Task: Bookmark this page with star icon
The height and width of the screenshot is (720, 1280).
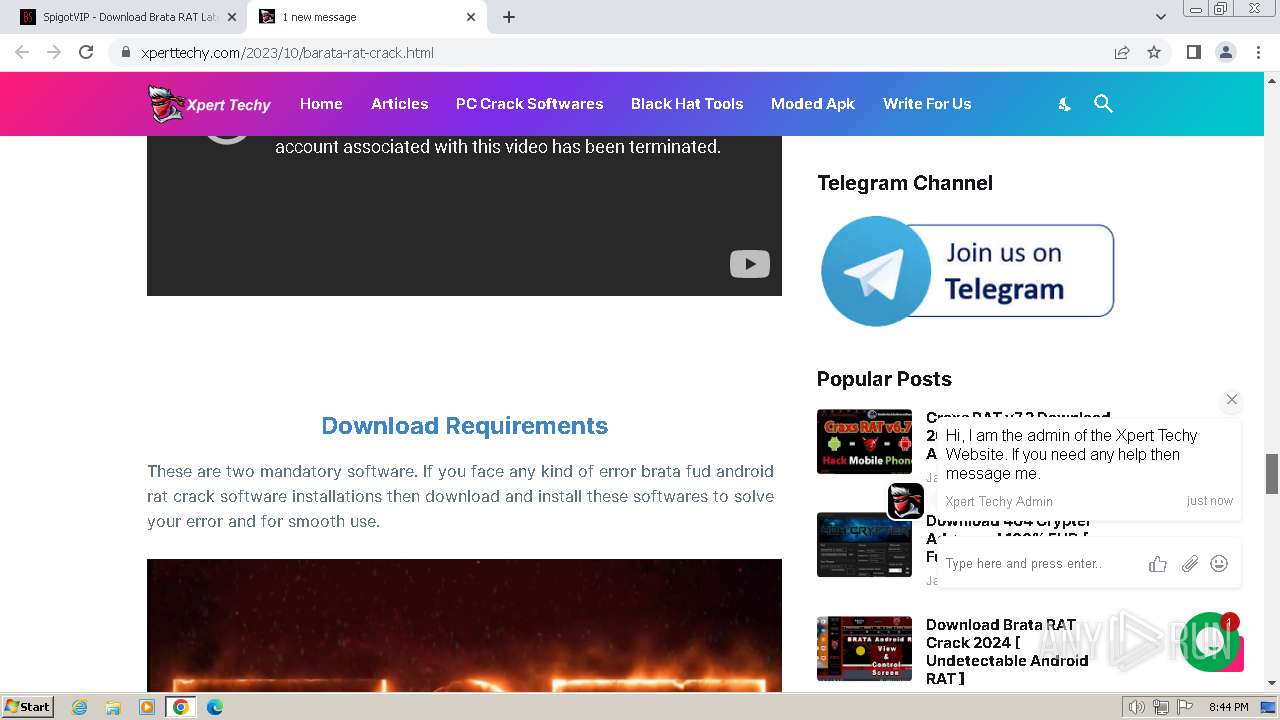Action: click(1154, 52)
